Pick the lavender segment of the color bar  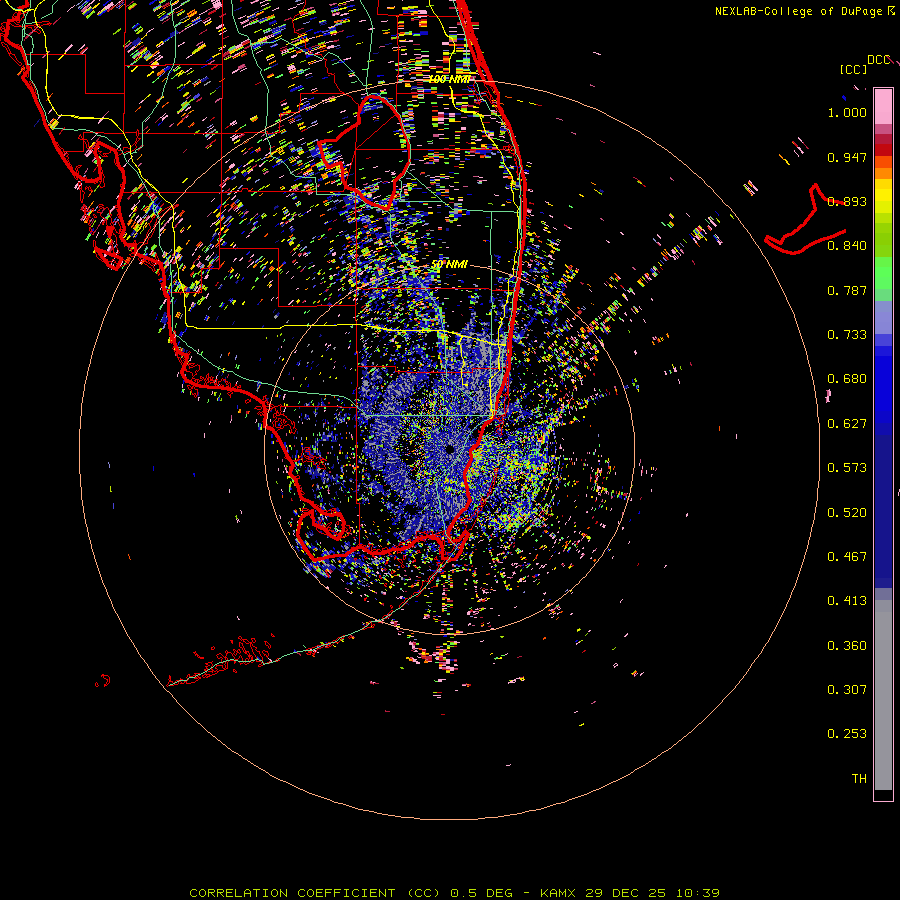click(883, 317)
